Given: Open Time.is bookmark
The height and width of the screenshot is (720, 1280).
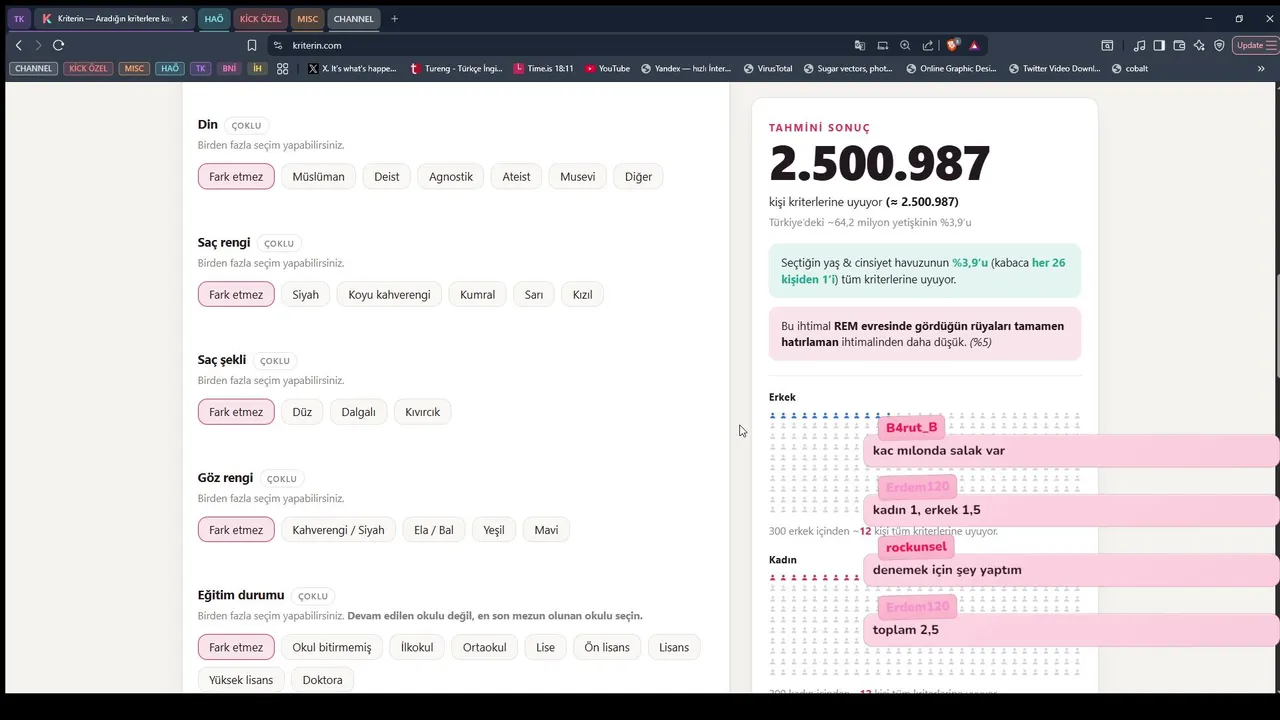Looking at the screenshot, I should (x=543, y=69).
